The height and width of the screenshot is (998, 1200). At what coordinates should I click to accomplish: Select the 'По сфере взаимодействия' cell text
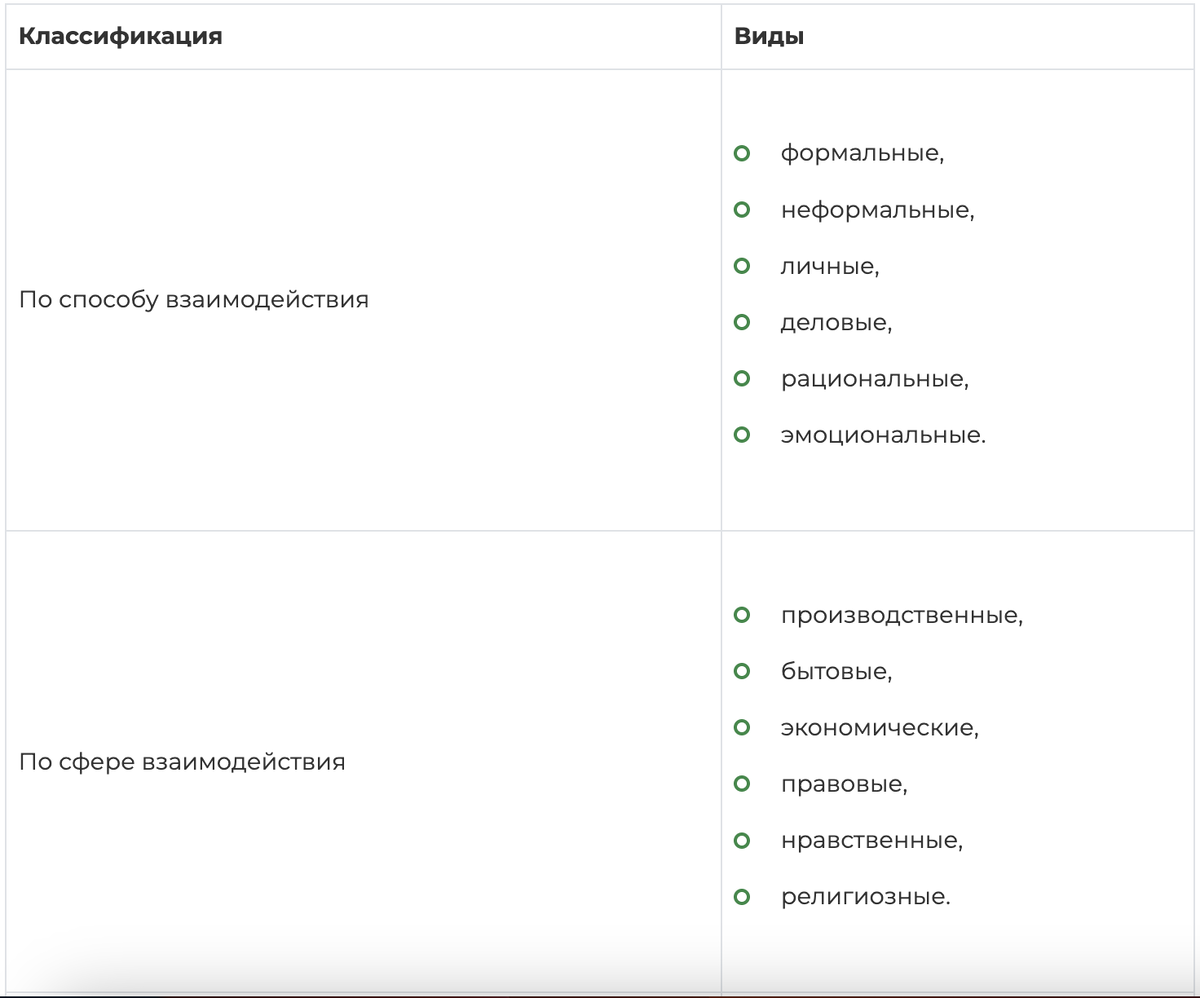[x=182, y=761]
